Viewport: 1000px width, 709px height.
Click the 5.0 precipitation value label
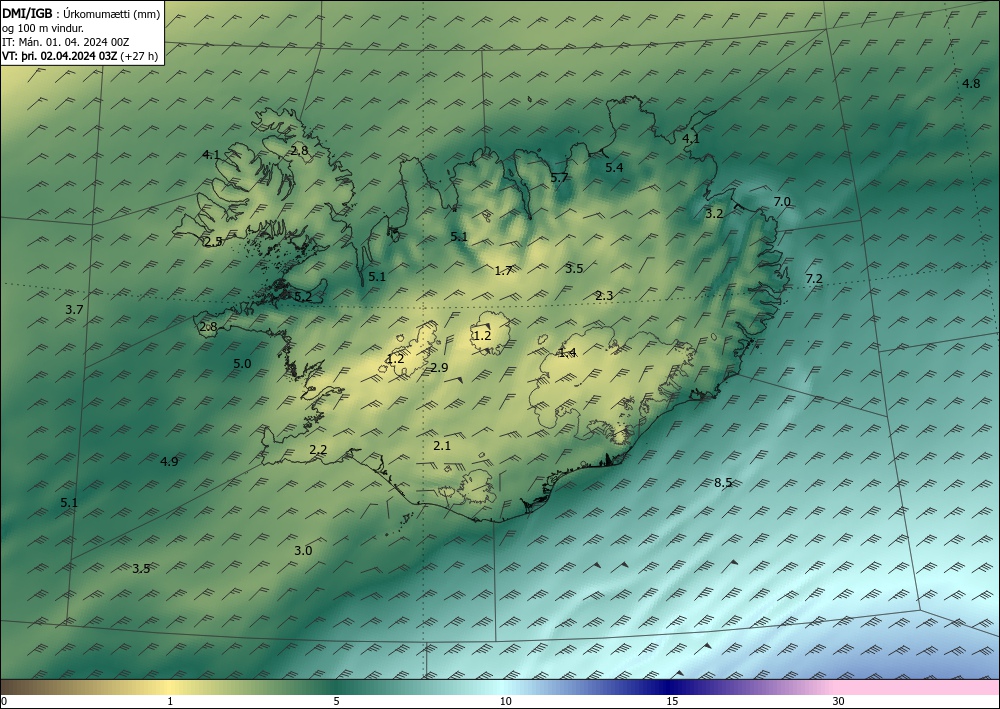242,364
